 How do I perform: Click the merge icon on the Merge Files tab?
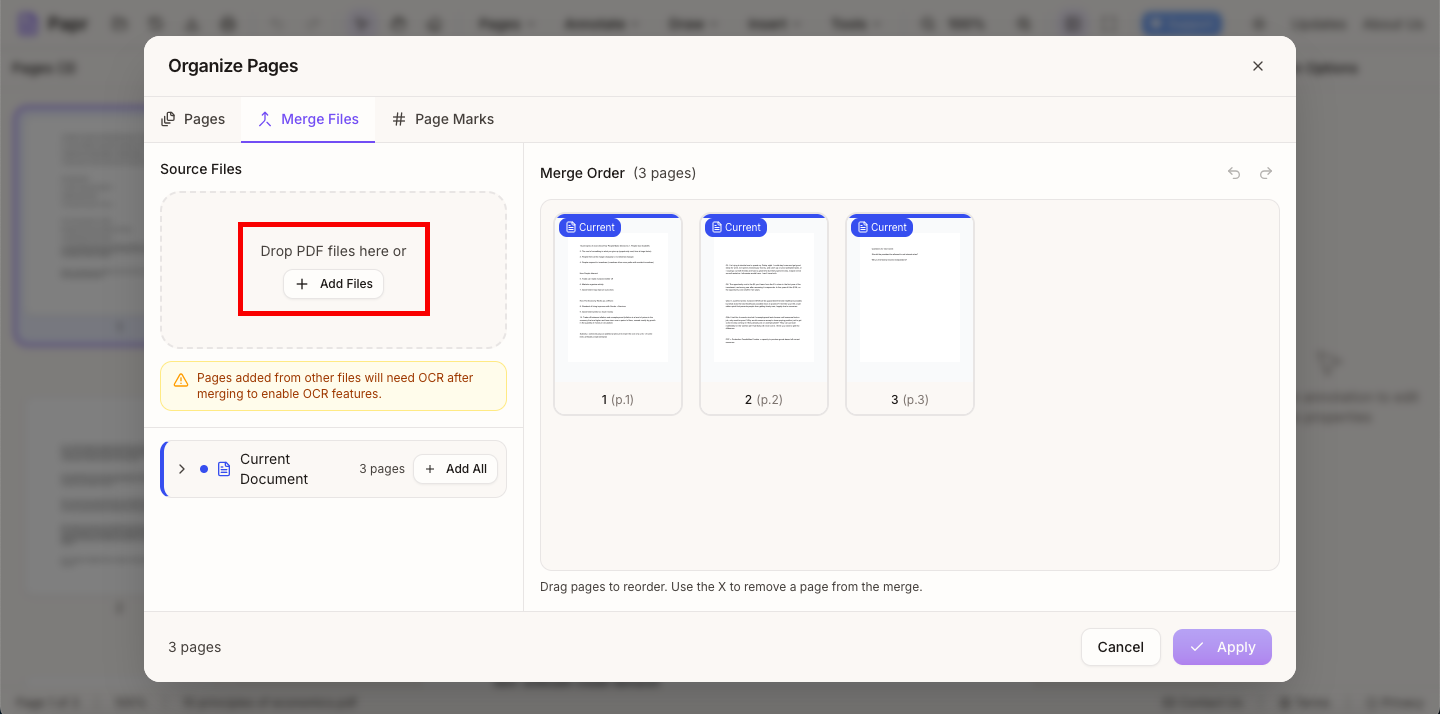(x=265, y=118)
